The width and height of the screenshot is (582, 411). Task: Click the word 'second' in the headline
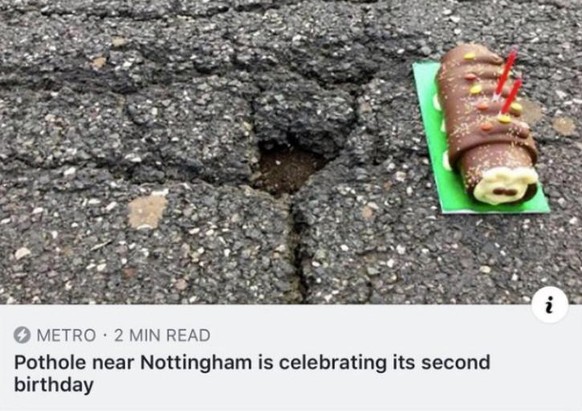point(455,363)
